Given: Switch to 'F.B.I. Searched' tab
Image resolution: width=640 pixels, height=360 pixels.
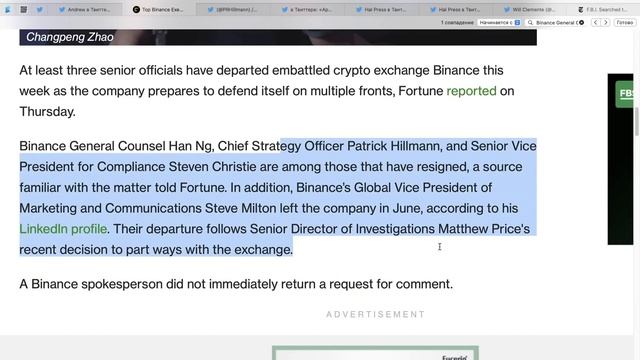Looking at the screenshot, I should coord(603,9).
